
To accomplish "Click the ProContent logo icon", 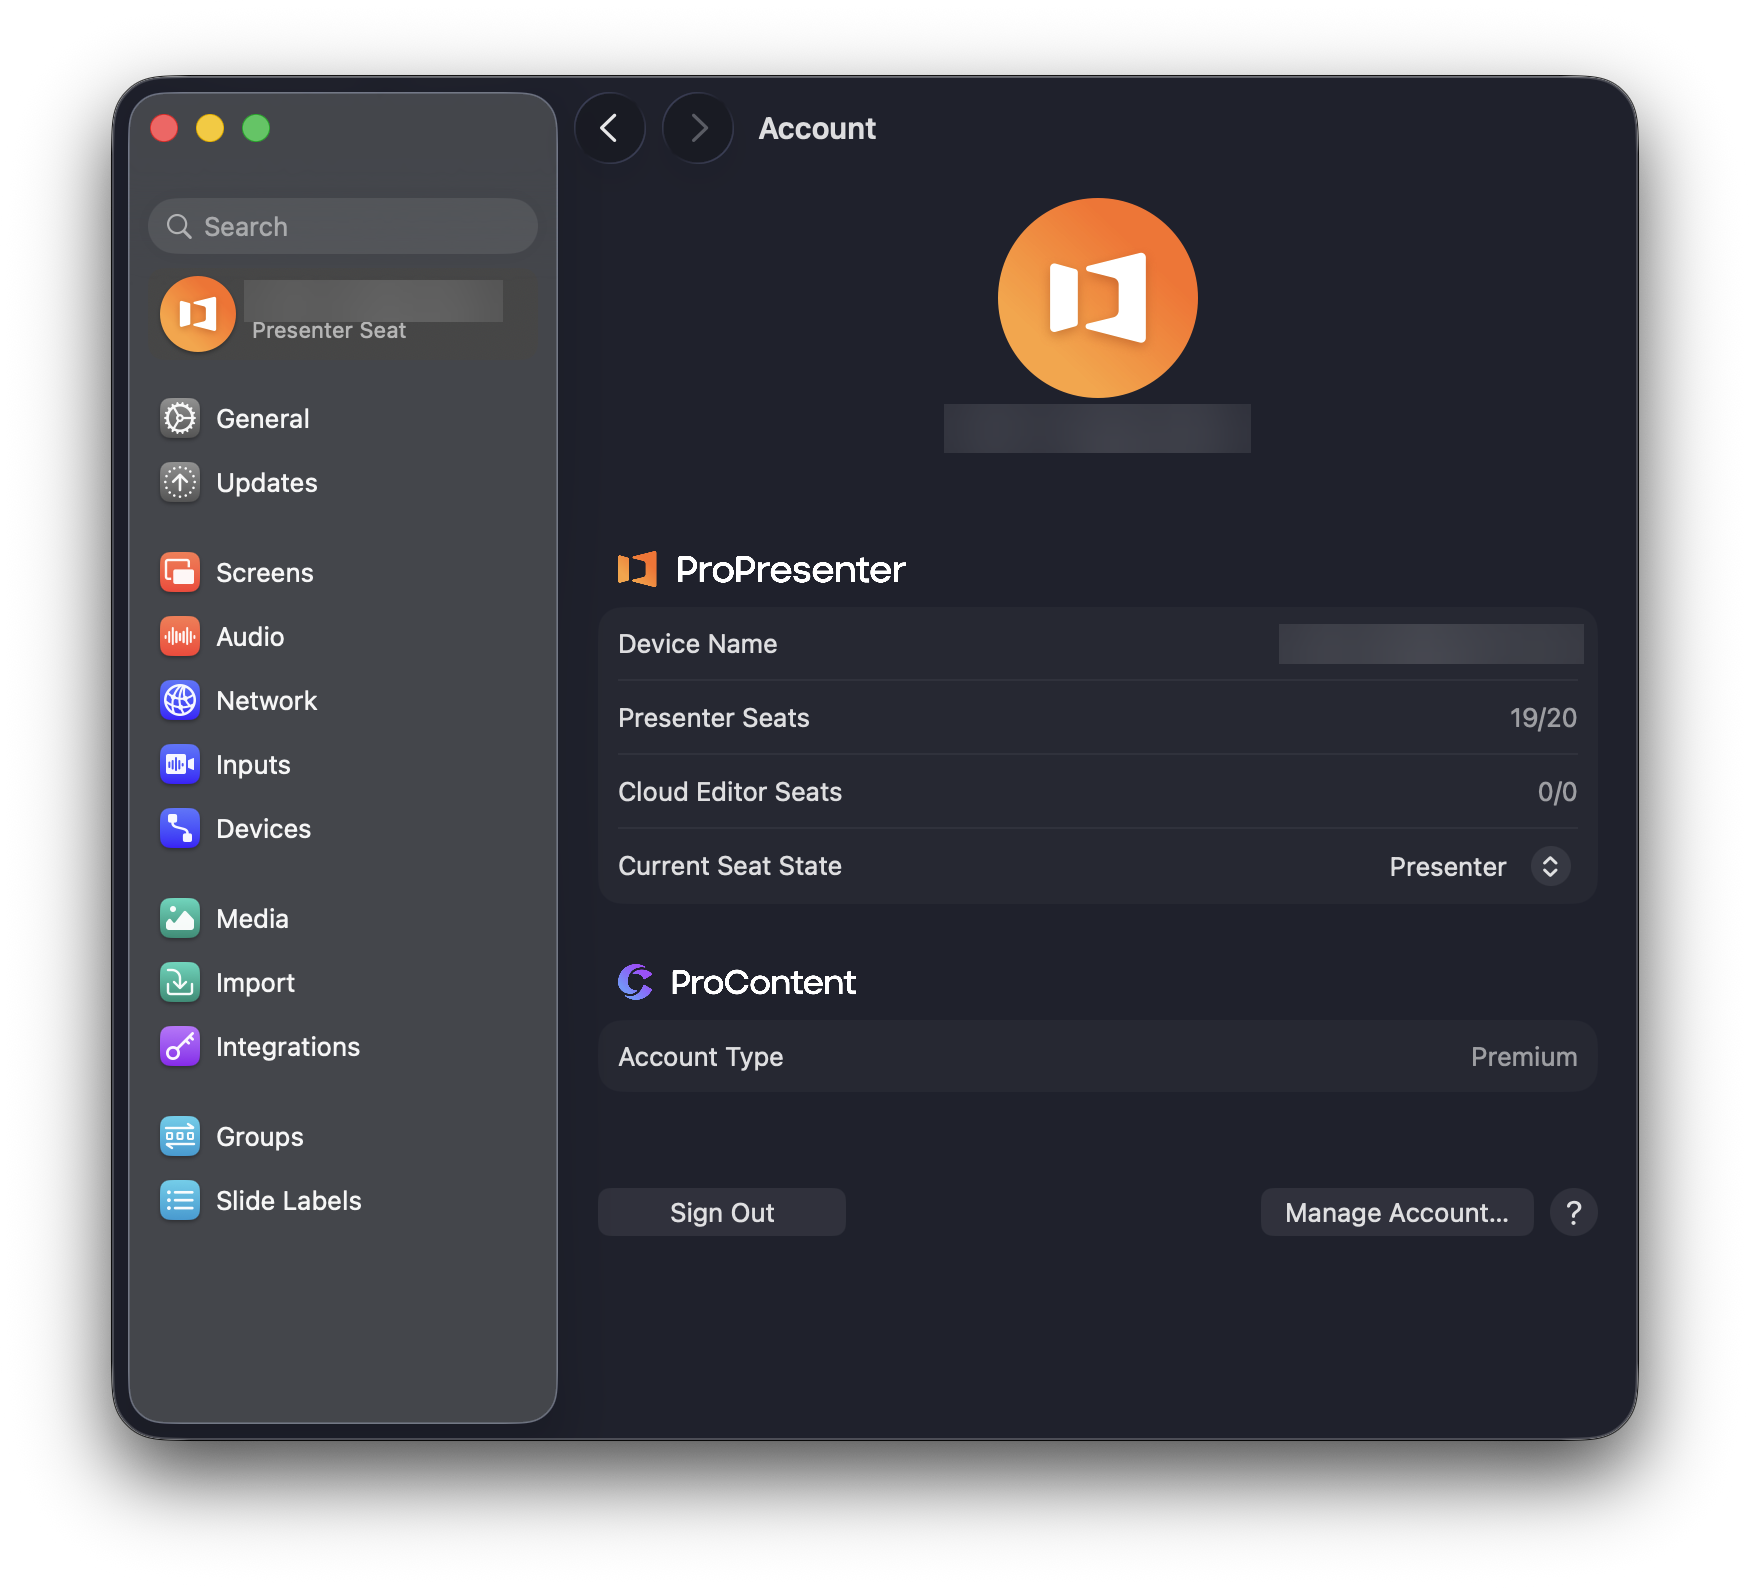I will tap(635, 982).
